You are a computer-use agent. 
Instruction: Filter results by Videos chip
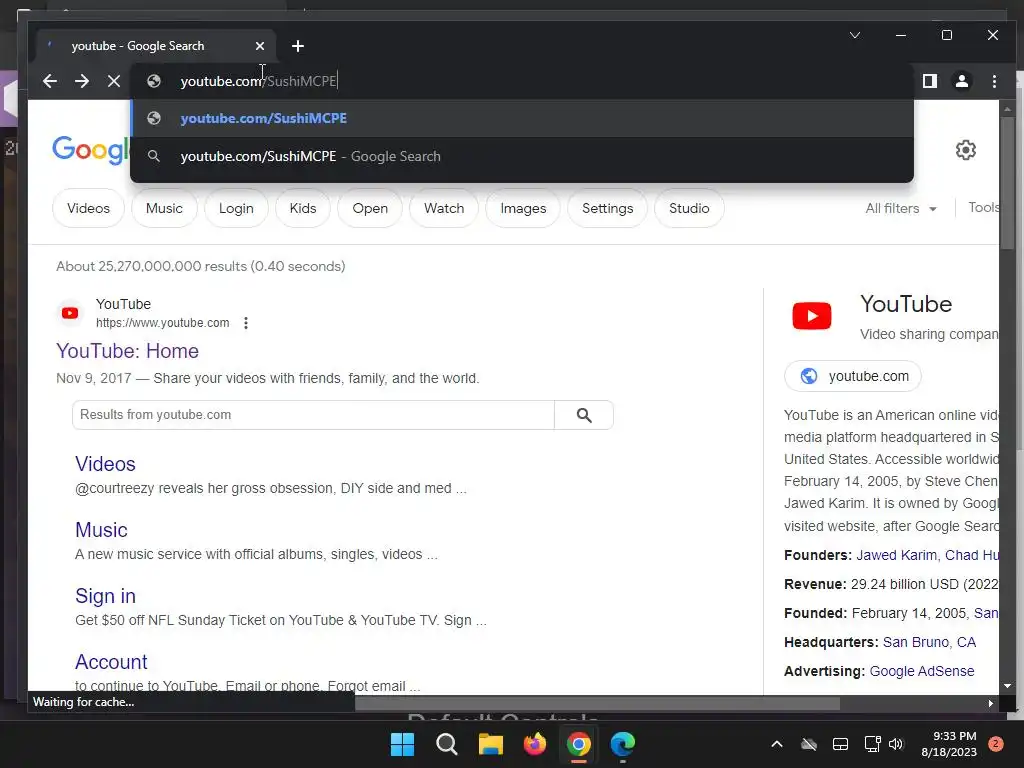click(x=88, y=208)
